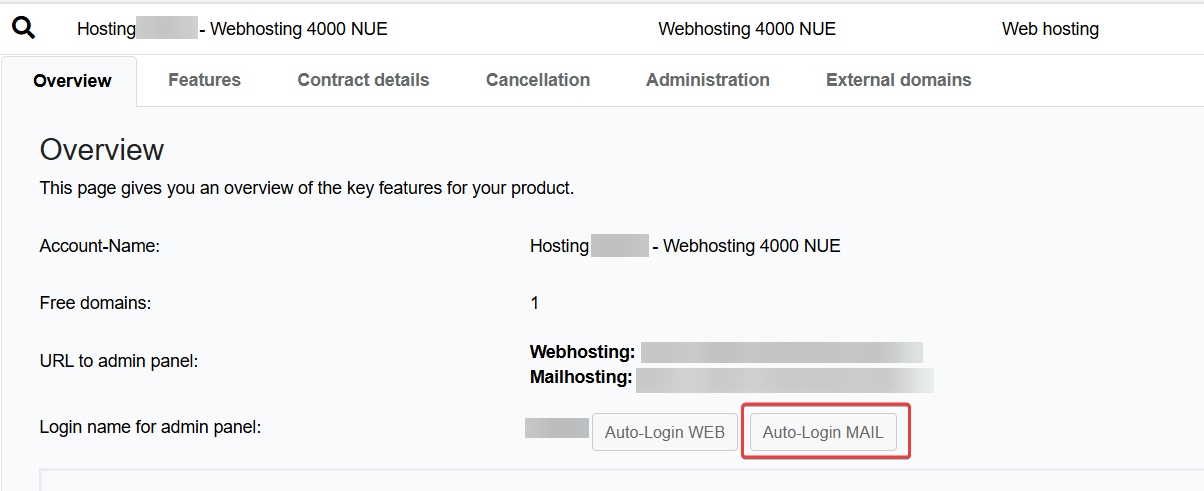Go to the Cancellation tab

[538, 80]
